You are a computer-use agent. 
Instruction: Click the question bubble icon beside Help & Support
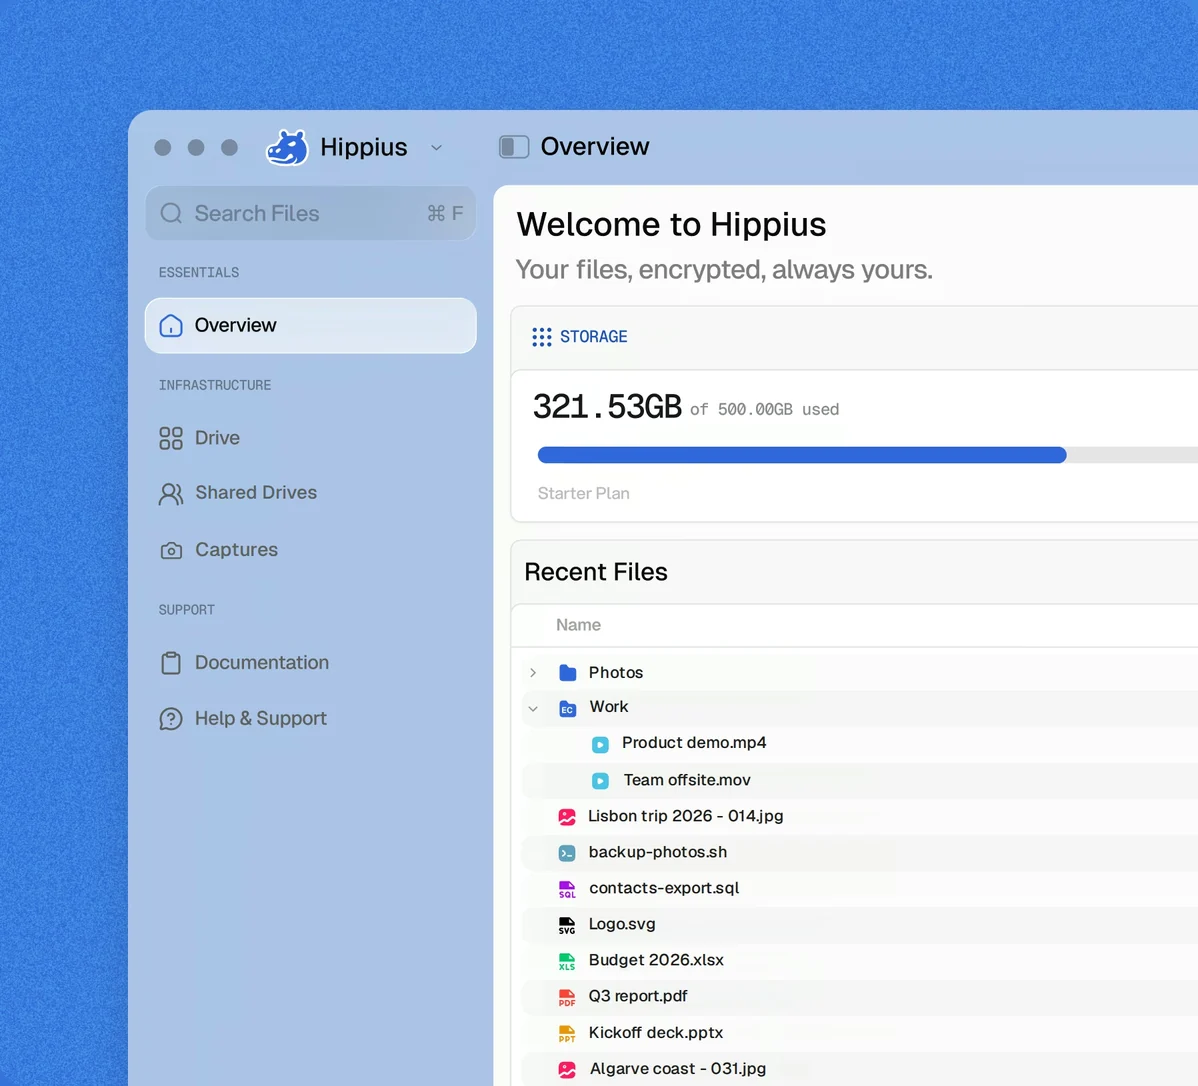point(171,719)
